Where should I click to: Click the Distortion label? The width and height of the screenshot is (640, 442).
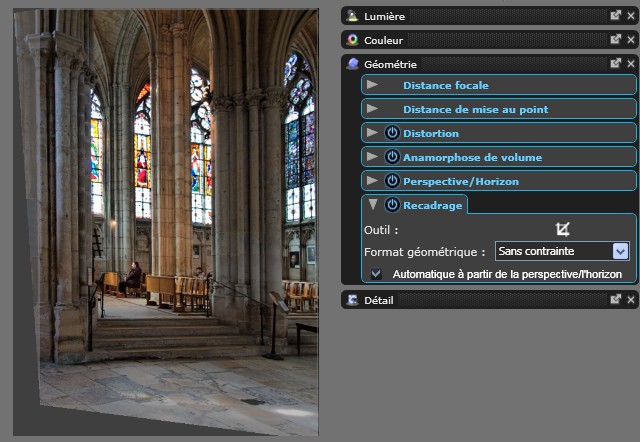click(431, 133)
